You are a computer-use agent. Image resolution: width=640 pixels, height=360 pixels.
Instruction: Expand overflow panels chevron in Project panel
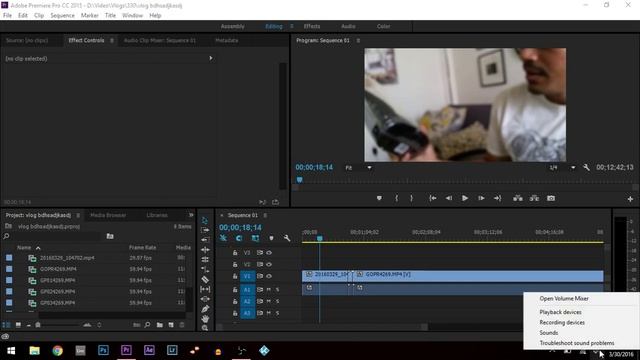click(191, 215)
